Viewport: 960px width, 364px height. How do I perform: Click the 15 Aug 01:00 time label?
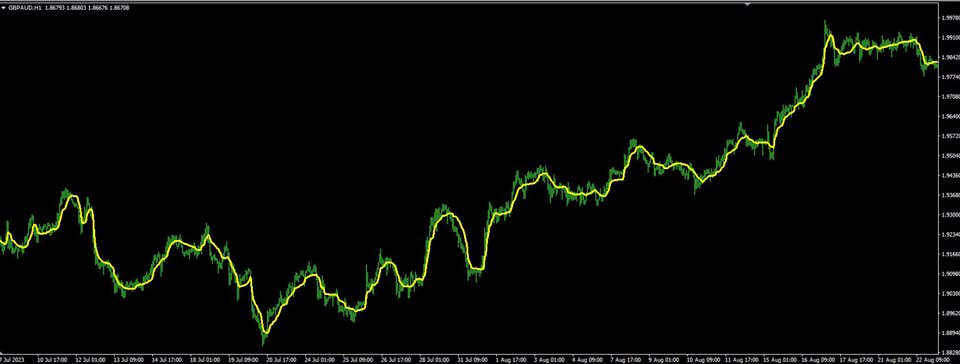(780, 360)
